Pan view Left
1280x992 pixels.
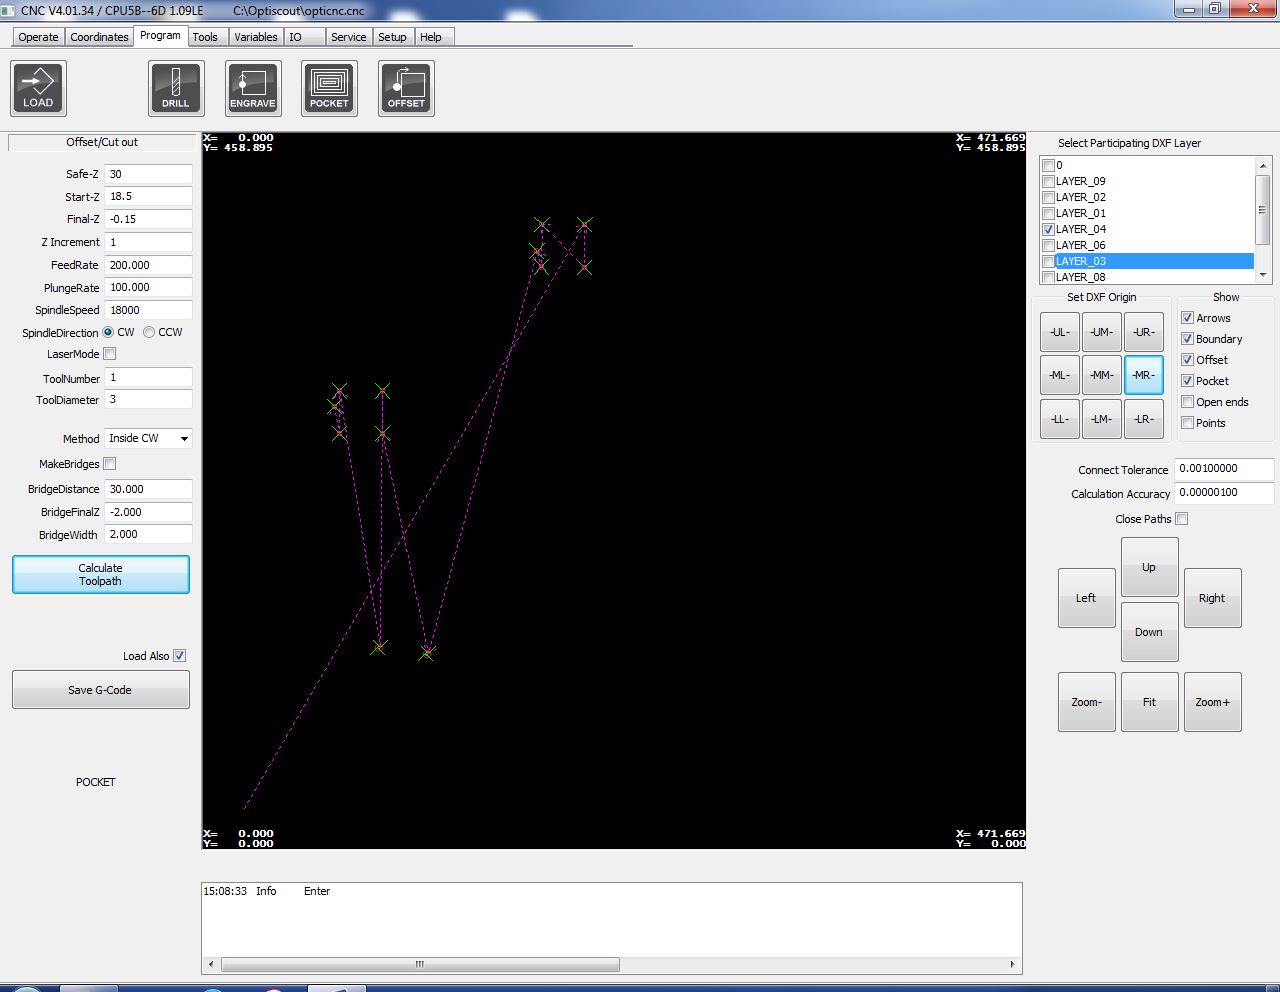pyautogui.click(x=1087, y=598)
